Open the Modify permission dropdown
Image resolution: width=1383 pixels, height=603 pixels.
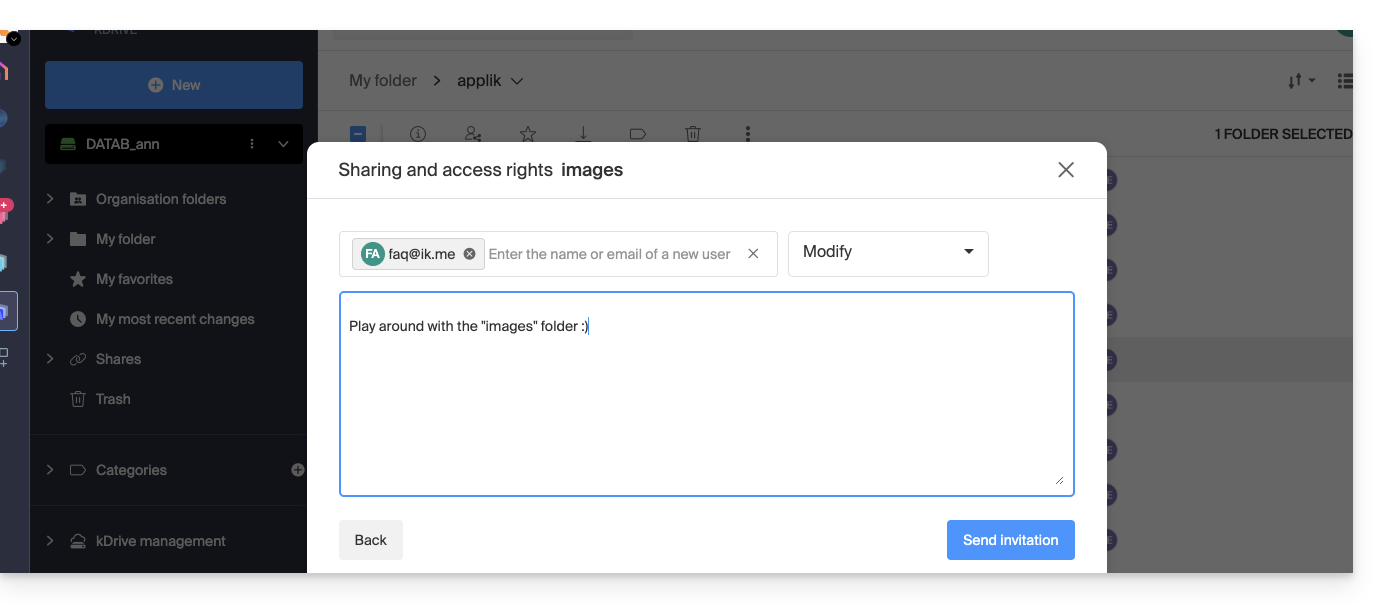point(888,253)
